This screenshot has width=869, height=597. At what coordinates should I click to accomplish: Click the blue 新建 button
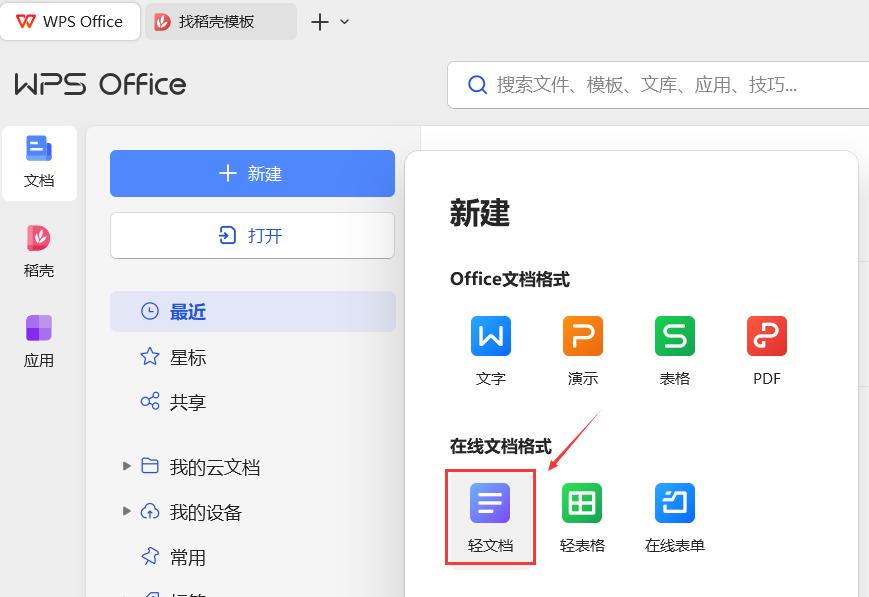252,173
